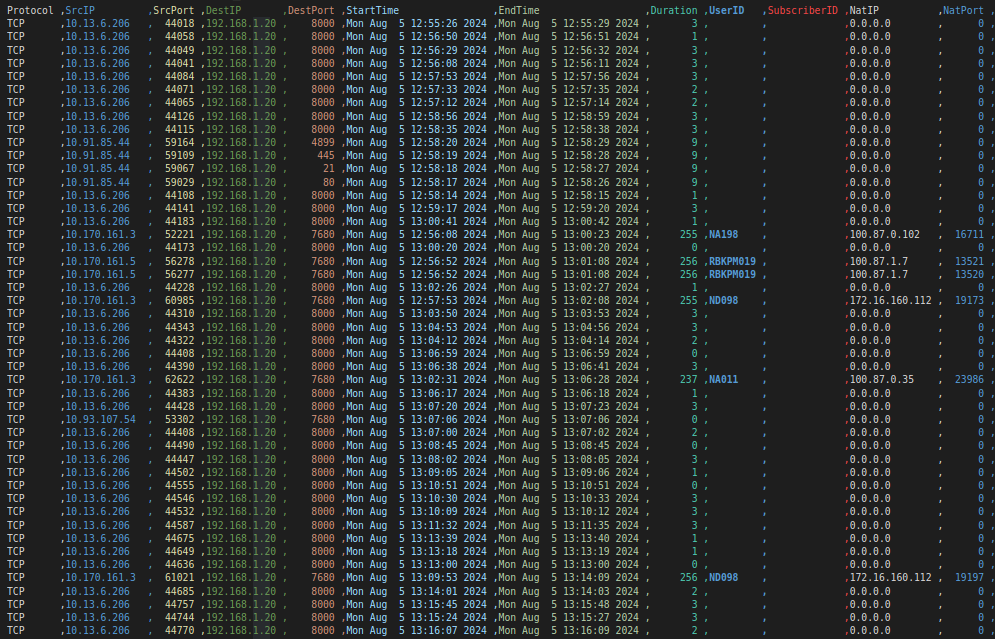Select destination port 80 value
The image size is (995, 639).
coord(328,181)
